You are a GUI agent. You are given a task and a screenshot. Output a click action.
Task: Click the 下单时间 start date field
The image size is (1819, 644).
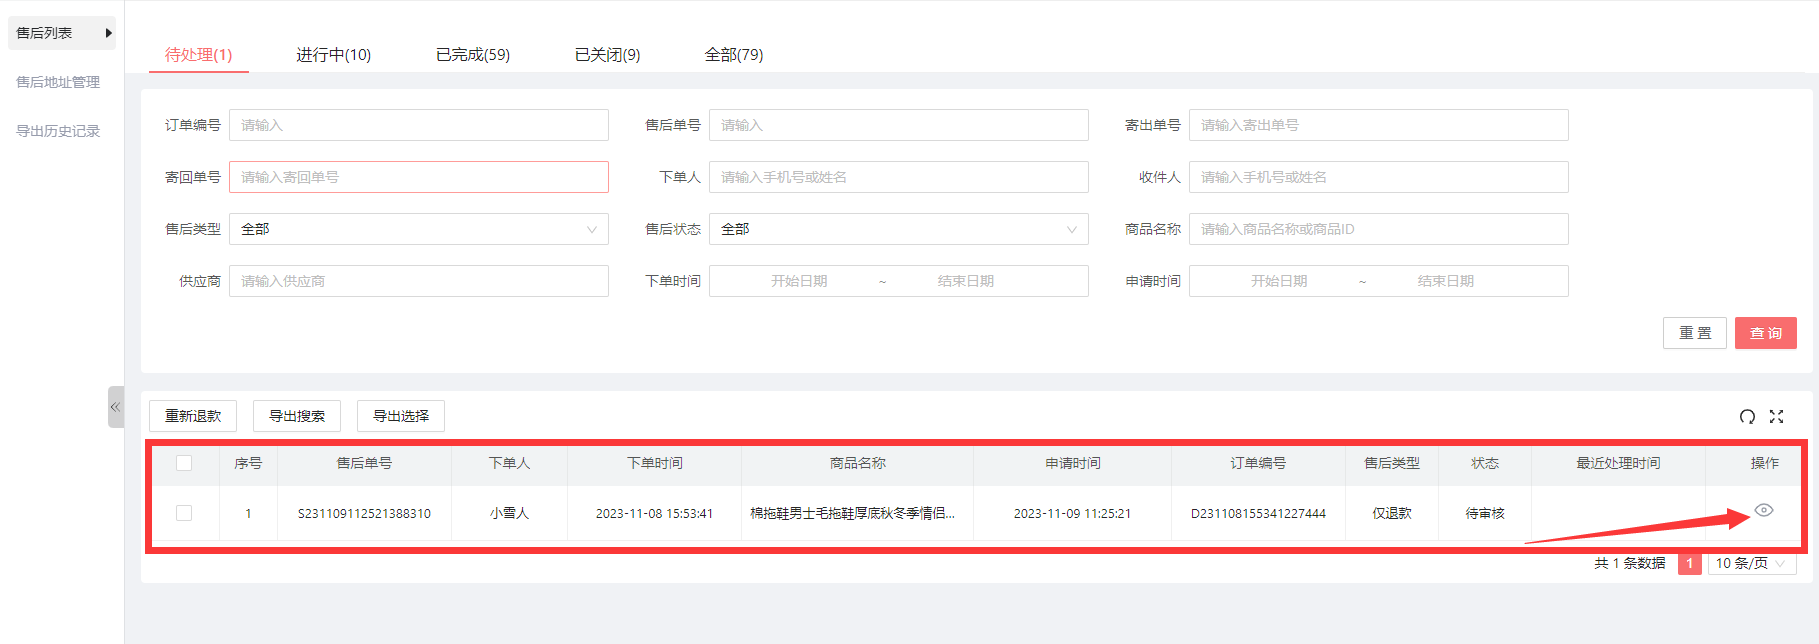(x=799, y=281)
